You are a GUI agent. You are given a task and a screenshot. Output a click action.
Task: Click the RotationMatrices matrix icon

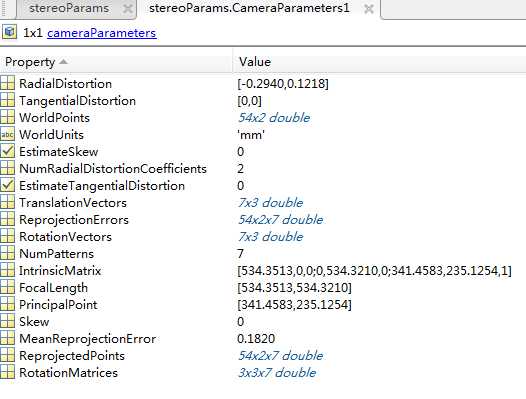(x=7, y=372)
